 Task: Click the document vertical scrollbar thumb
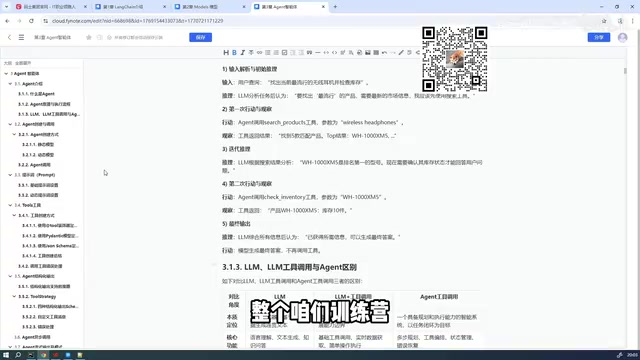pos(625,71)
